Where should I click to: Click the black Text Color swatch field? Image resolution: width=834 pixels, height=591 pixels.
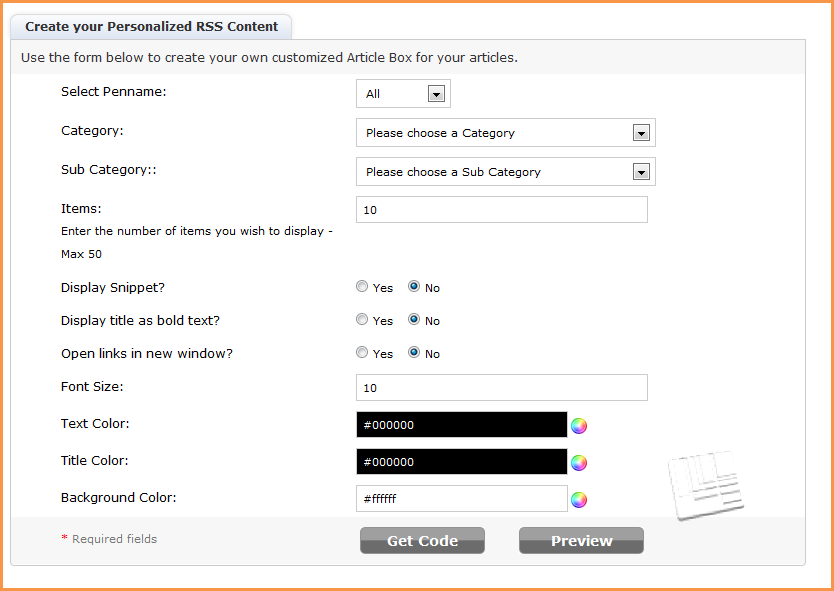click(x=461, y=425)
